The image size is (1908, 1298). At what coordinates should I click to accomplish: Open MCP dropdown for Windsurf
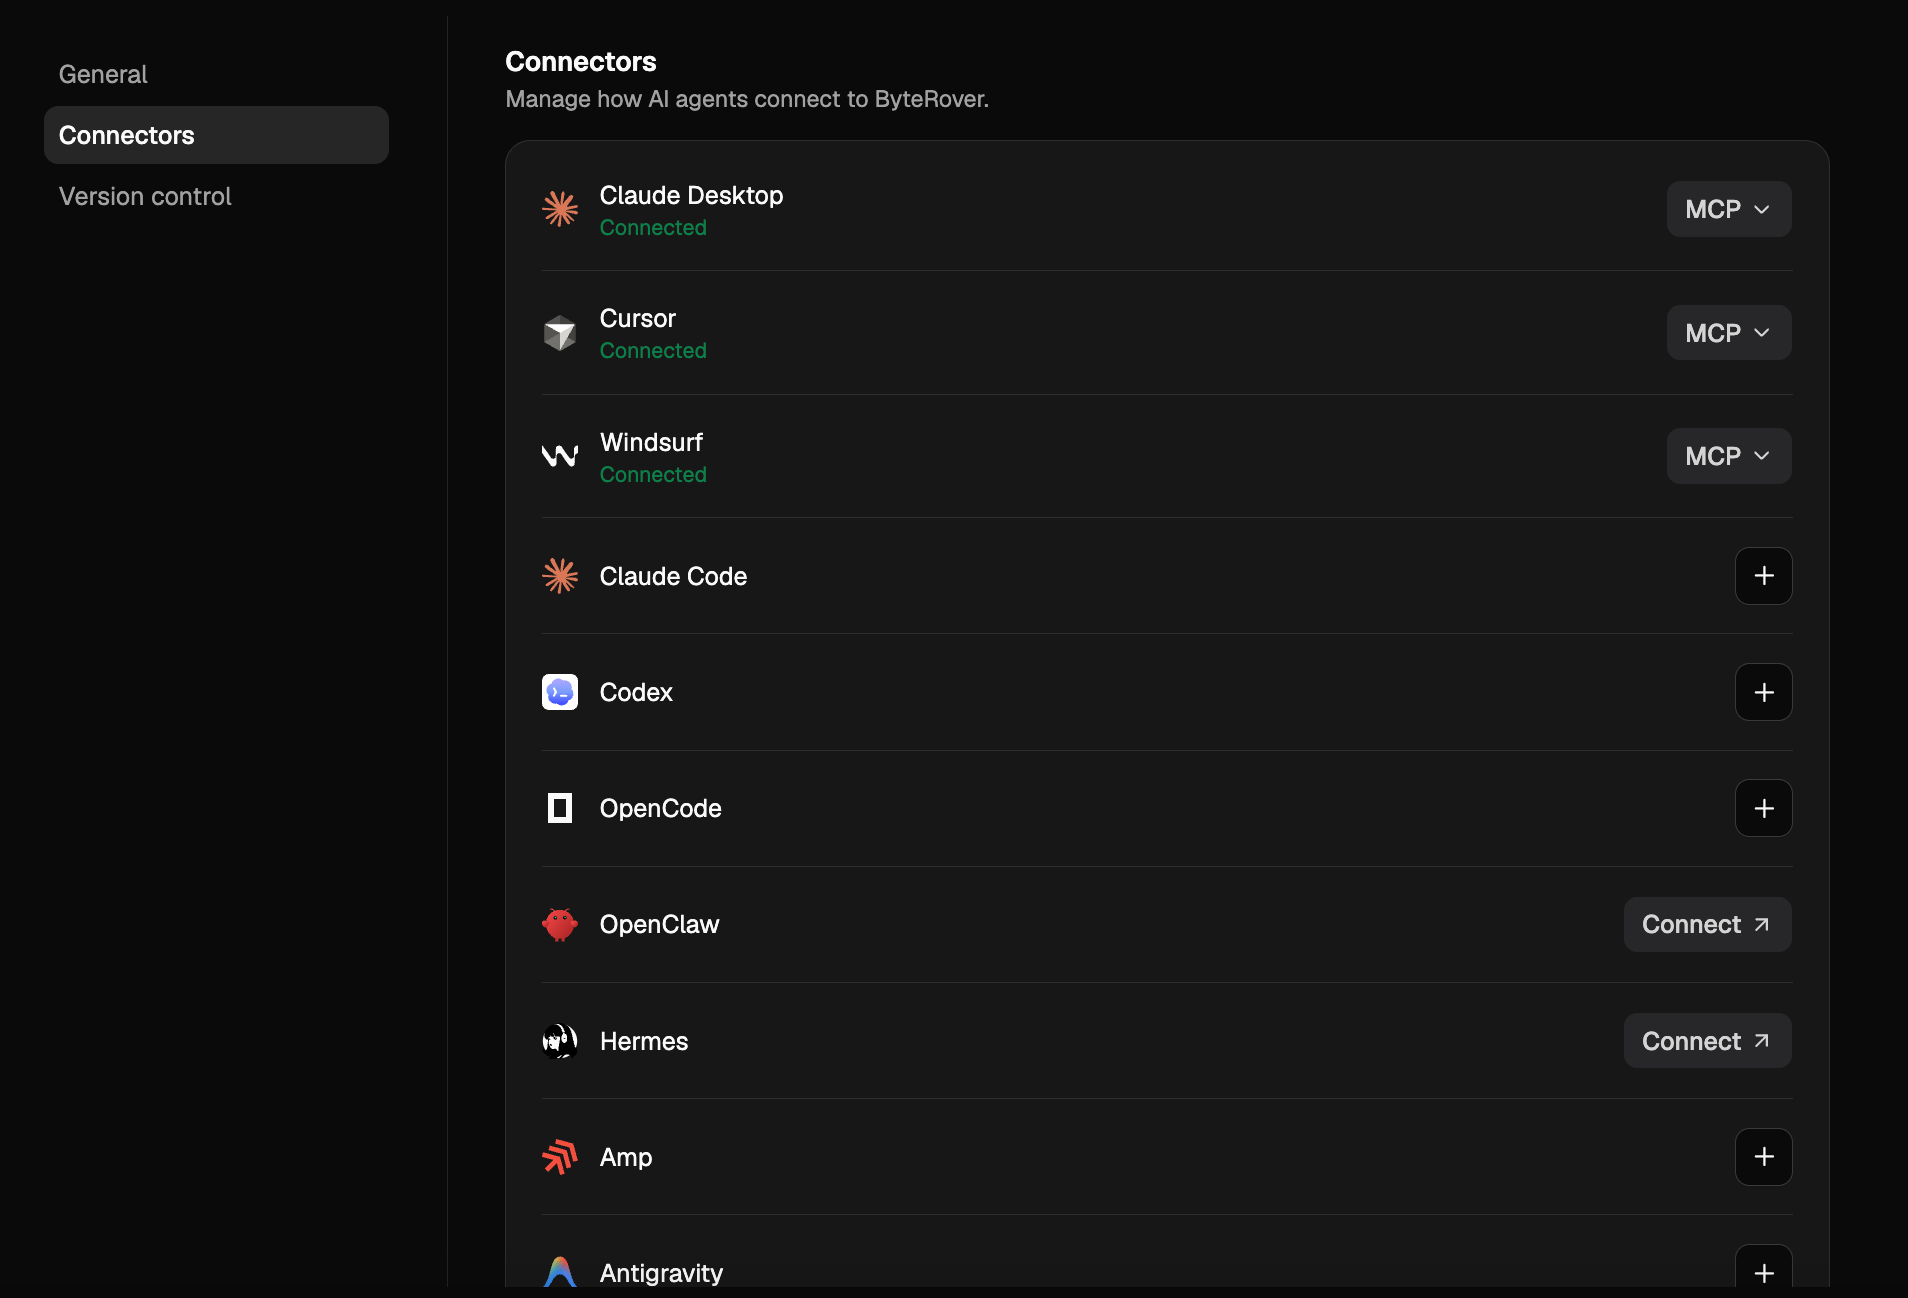point(1729,456)
